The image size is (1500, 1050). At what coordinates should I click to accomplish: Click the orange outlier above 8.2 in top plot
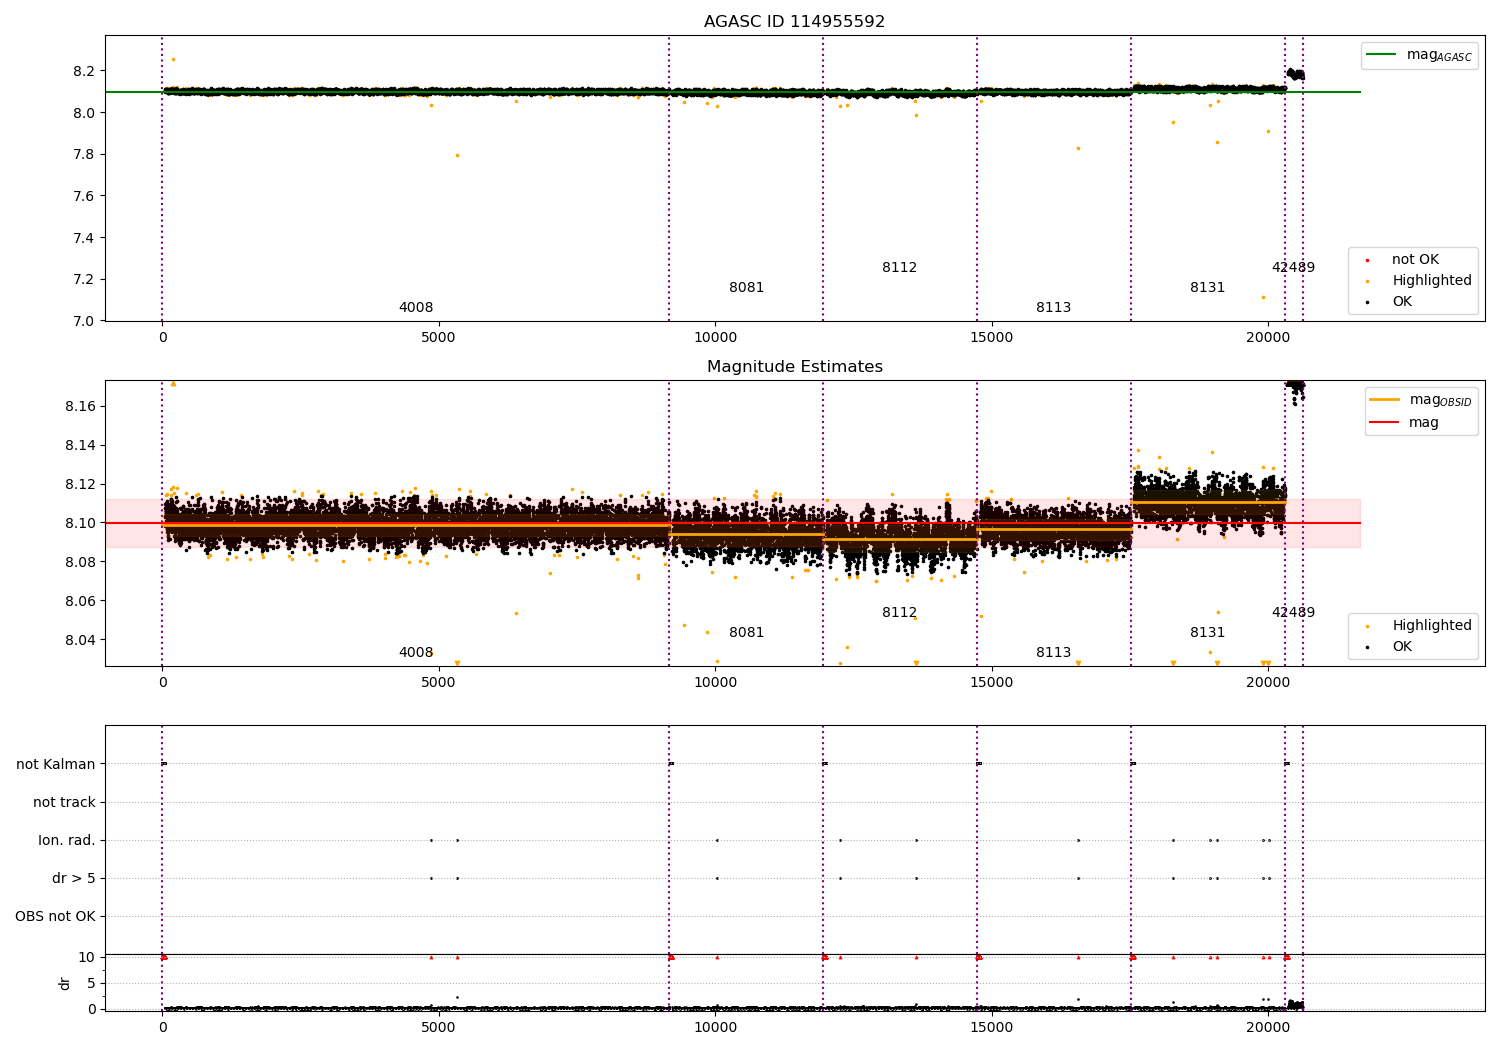pyautogui.click(x=173, y=59)
